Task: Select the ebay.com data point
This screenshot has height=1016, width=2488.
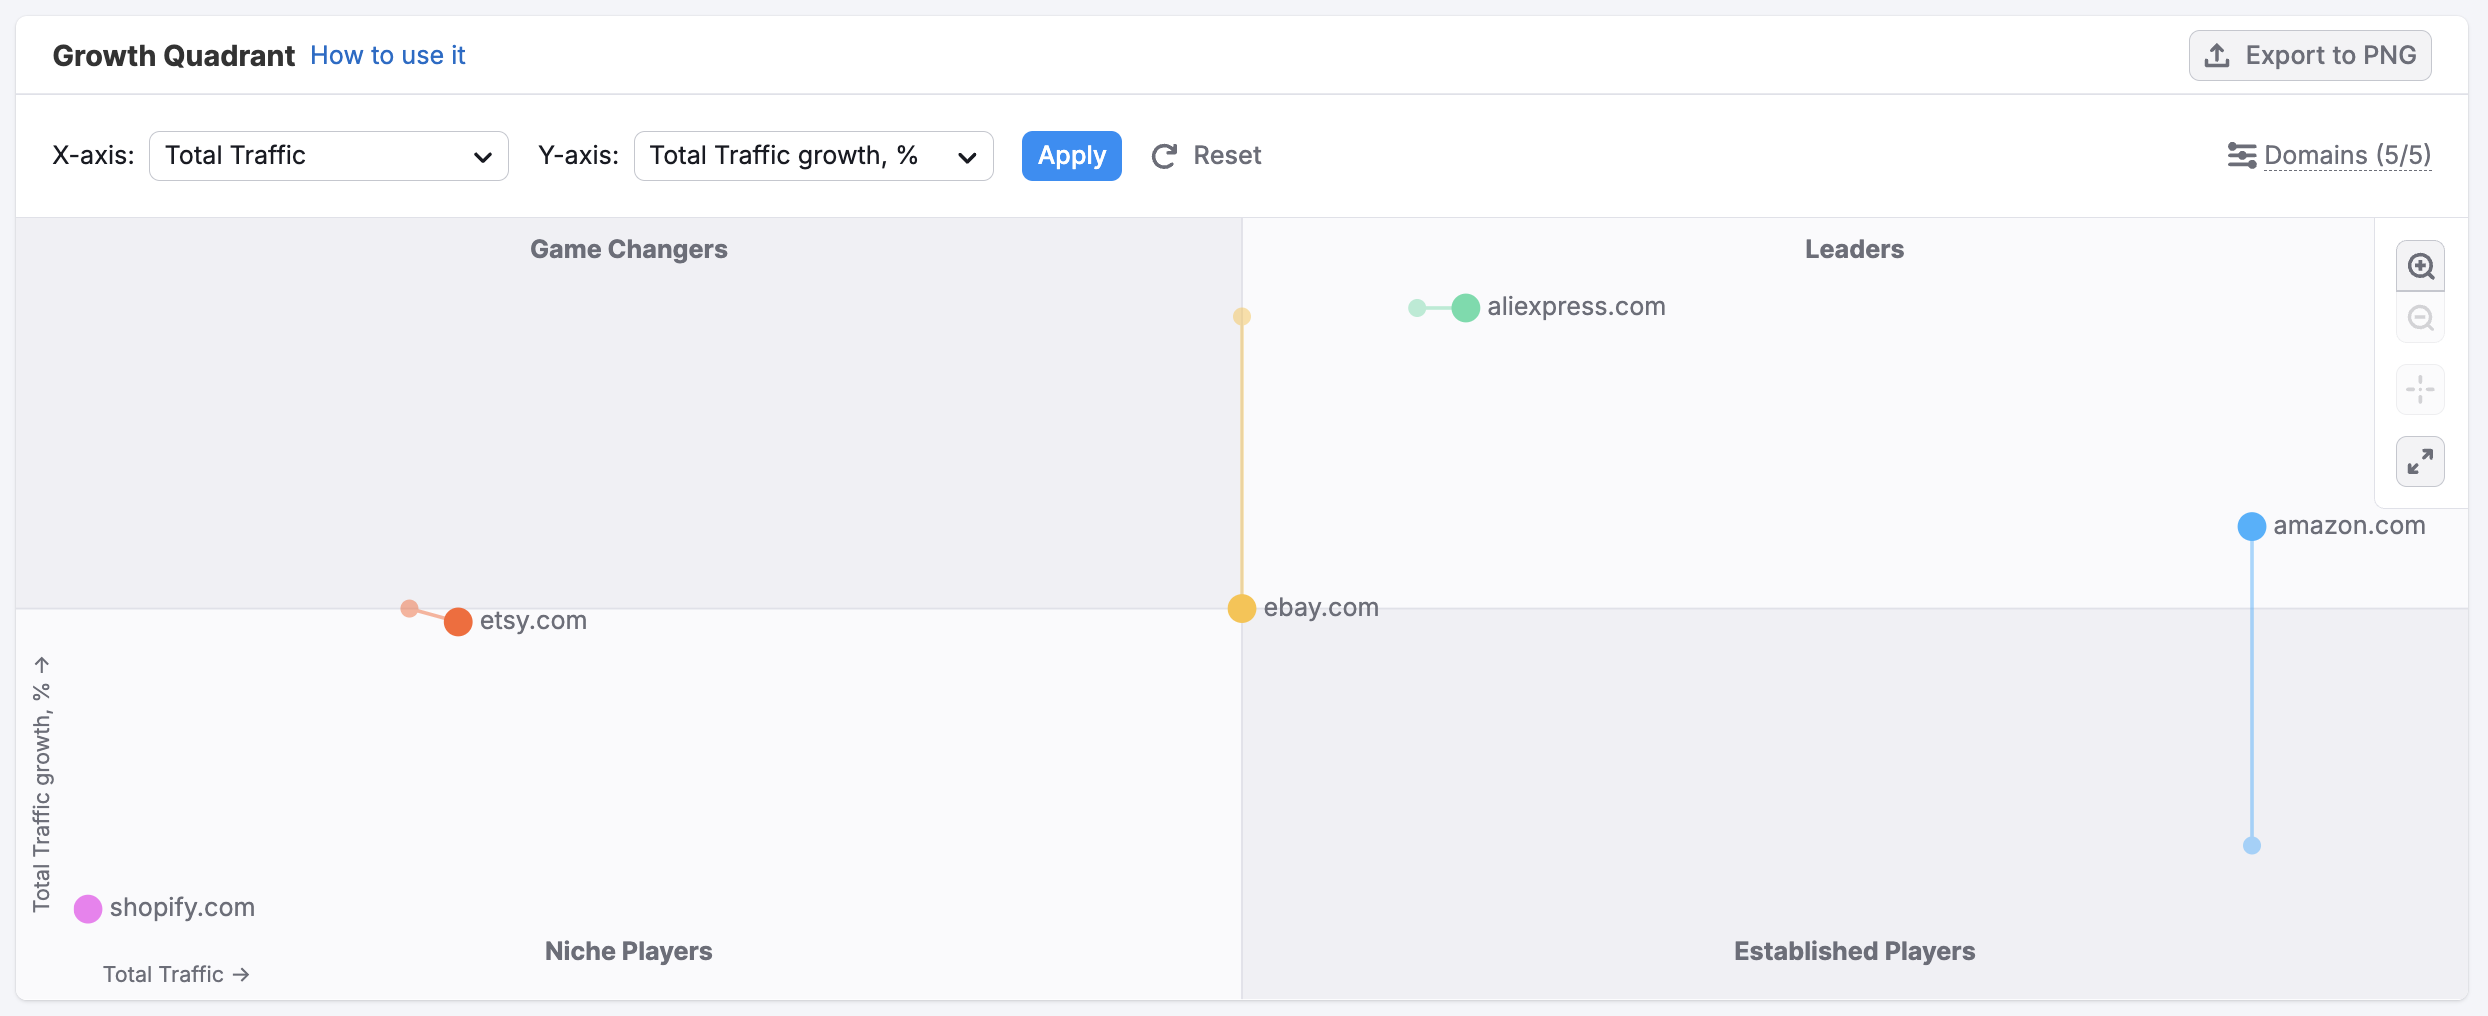Action: [1241, 608]
